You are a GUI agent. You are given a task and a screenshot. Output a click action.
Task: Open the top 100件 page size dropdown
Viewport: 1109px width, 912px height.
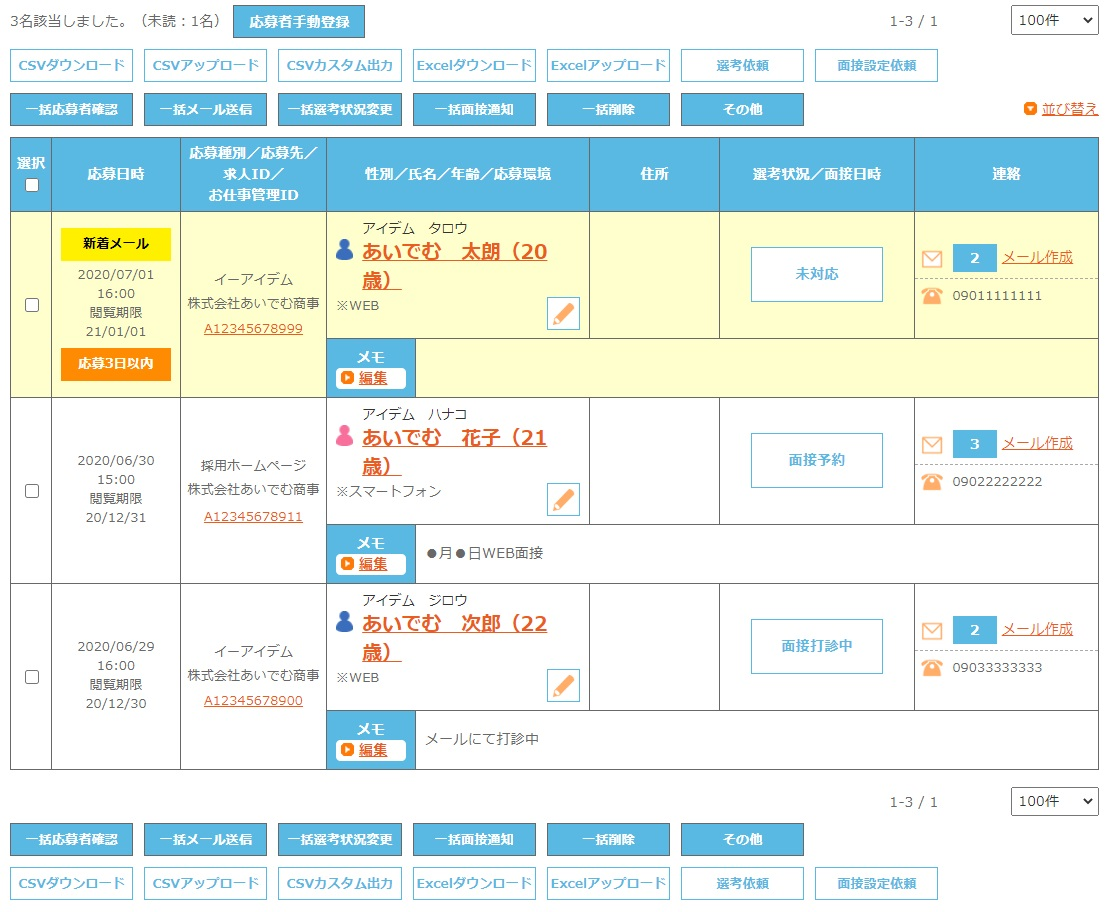coord(1054,21)
